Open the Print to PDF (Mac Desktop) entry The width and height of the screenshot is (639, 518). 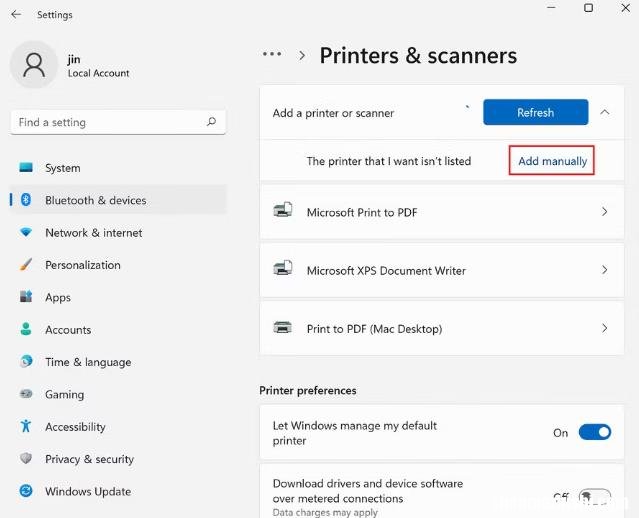click(441, 328)
